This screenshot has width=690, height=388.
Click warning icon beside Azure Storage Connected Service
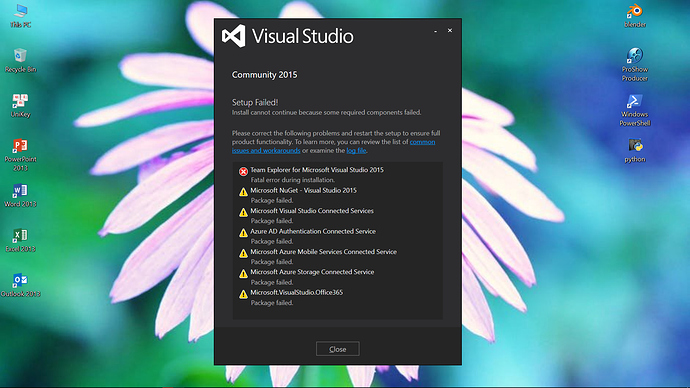coord(243,274)
